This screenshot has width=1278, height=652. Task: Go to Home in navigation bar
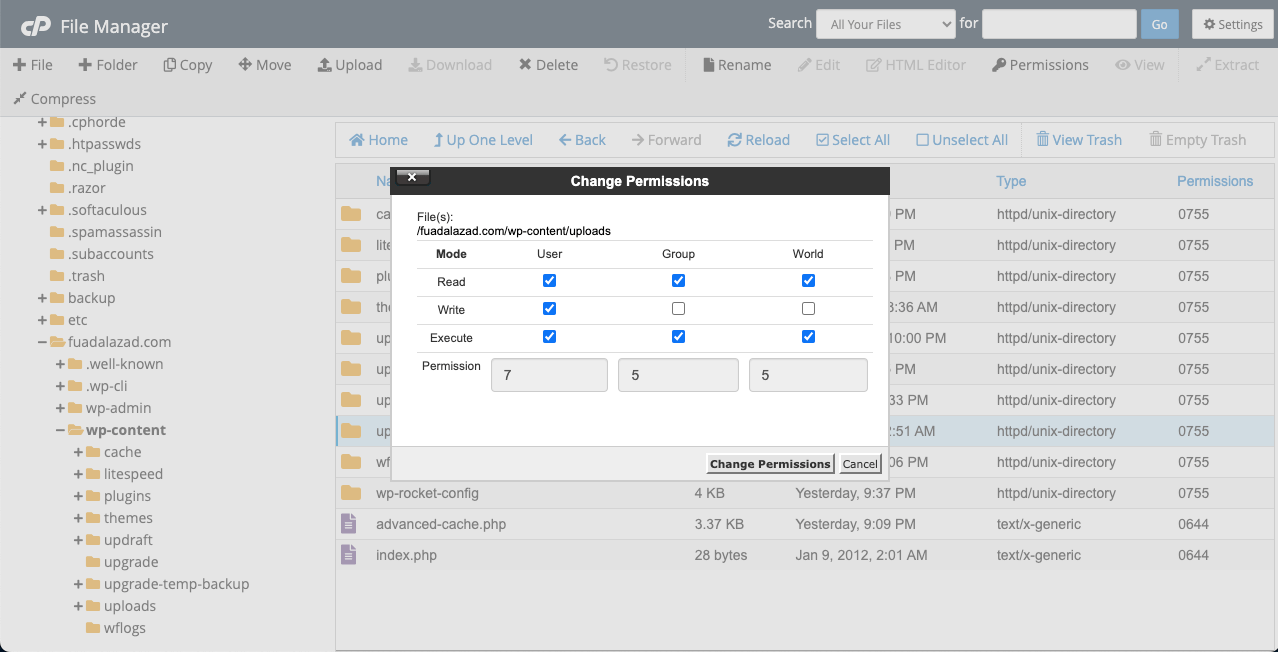(x=378, y=140)
